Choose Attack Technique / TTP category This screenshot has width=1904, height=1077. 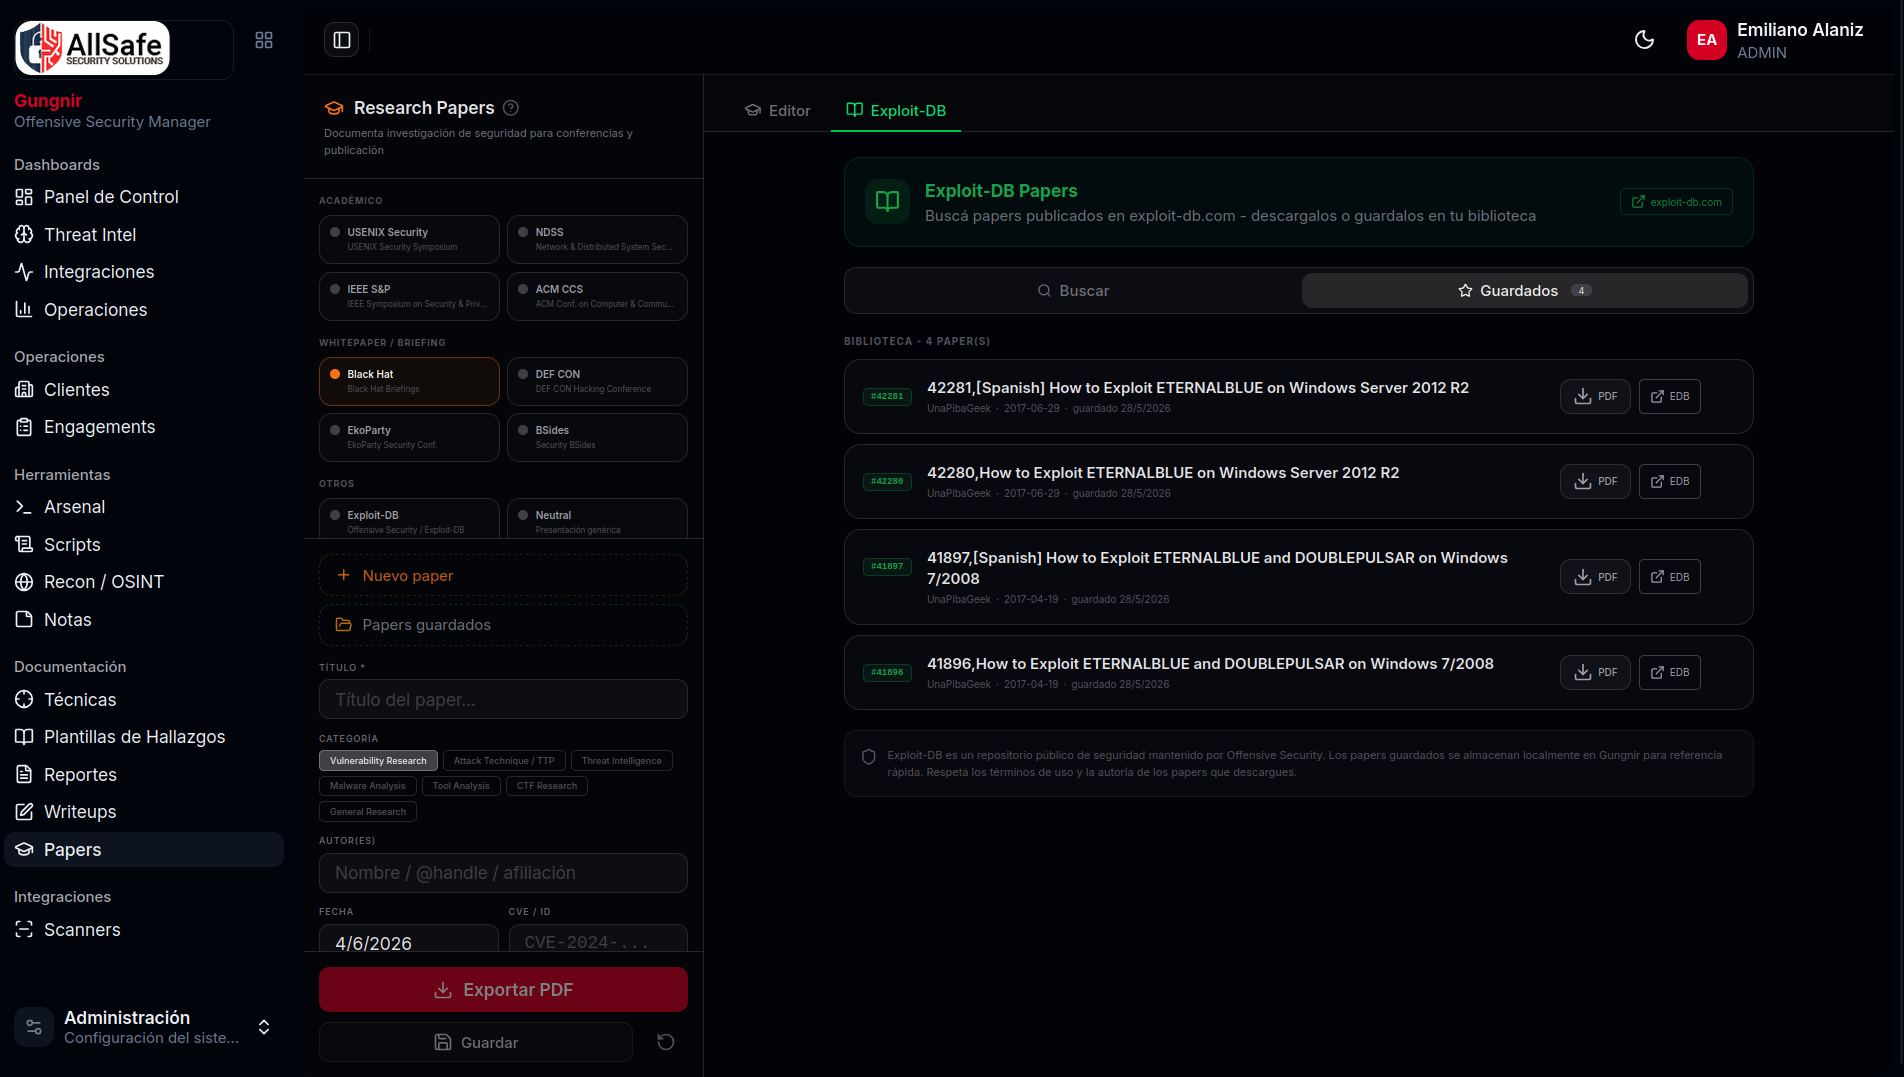(504, 761)
